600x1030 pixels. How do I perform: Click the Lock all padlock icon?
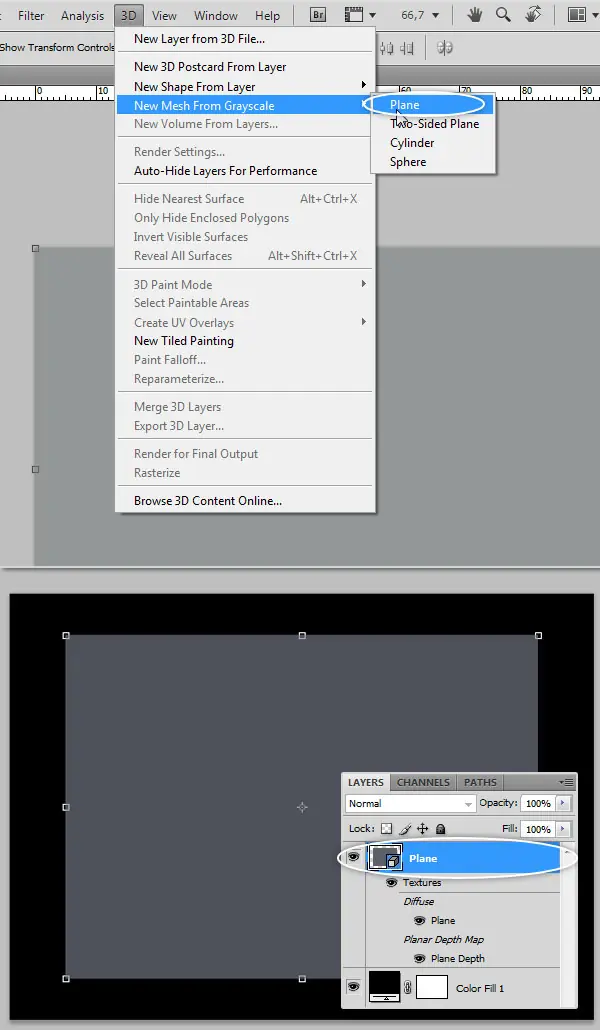point(440,829)
